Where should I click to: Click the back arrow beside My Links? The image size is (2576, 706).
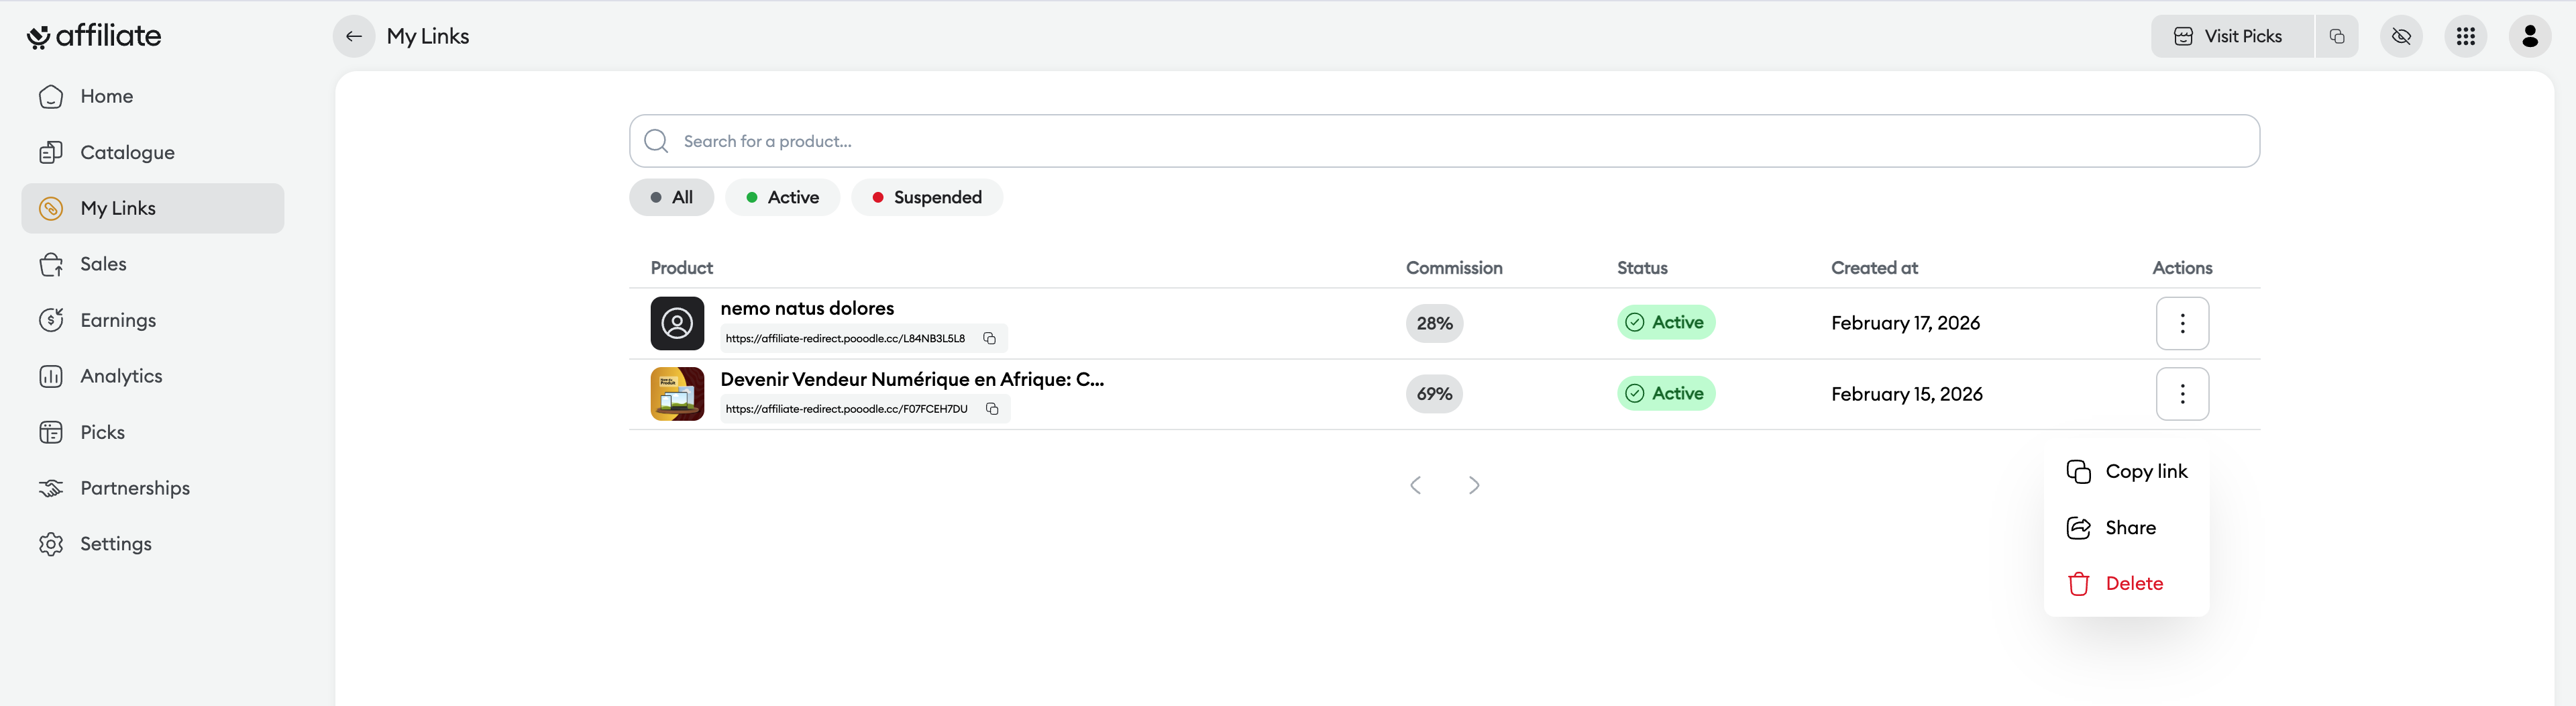354,37
